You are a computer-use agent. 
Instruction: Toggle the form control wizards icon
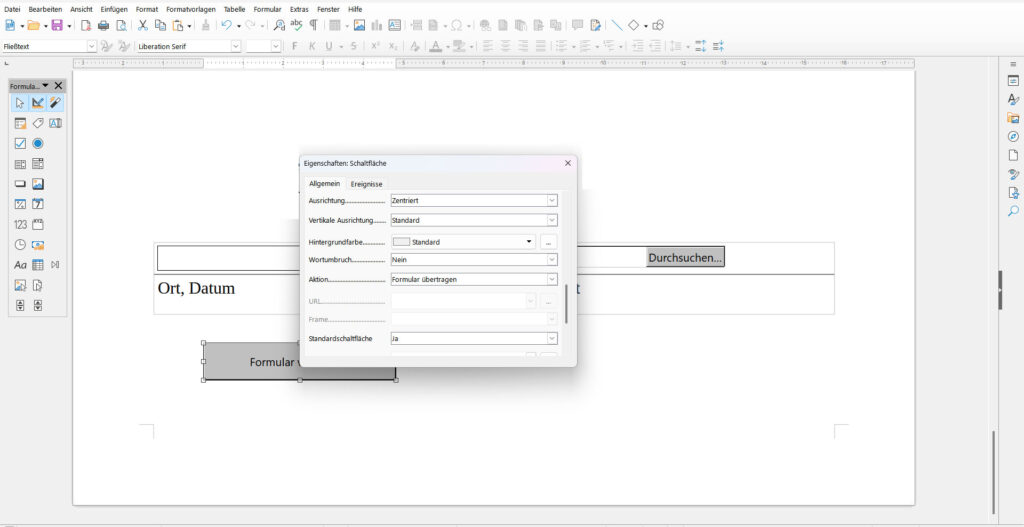pos(55,103)
